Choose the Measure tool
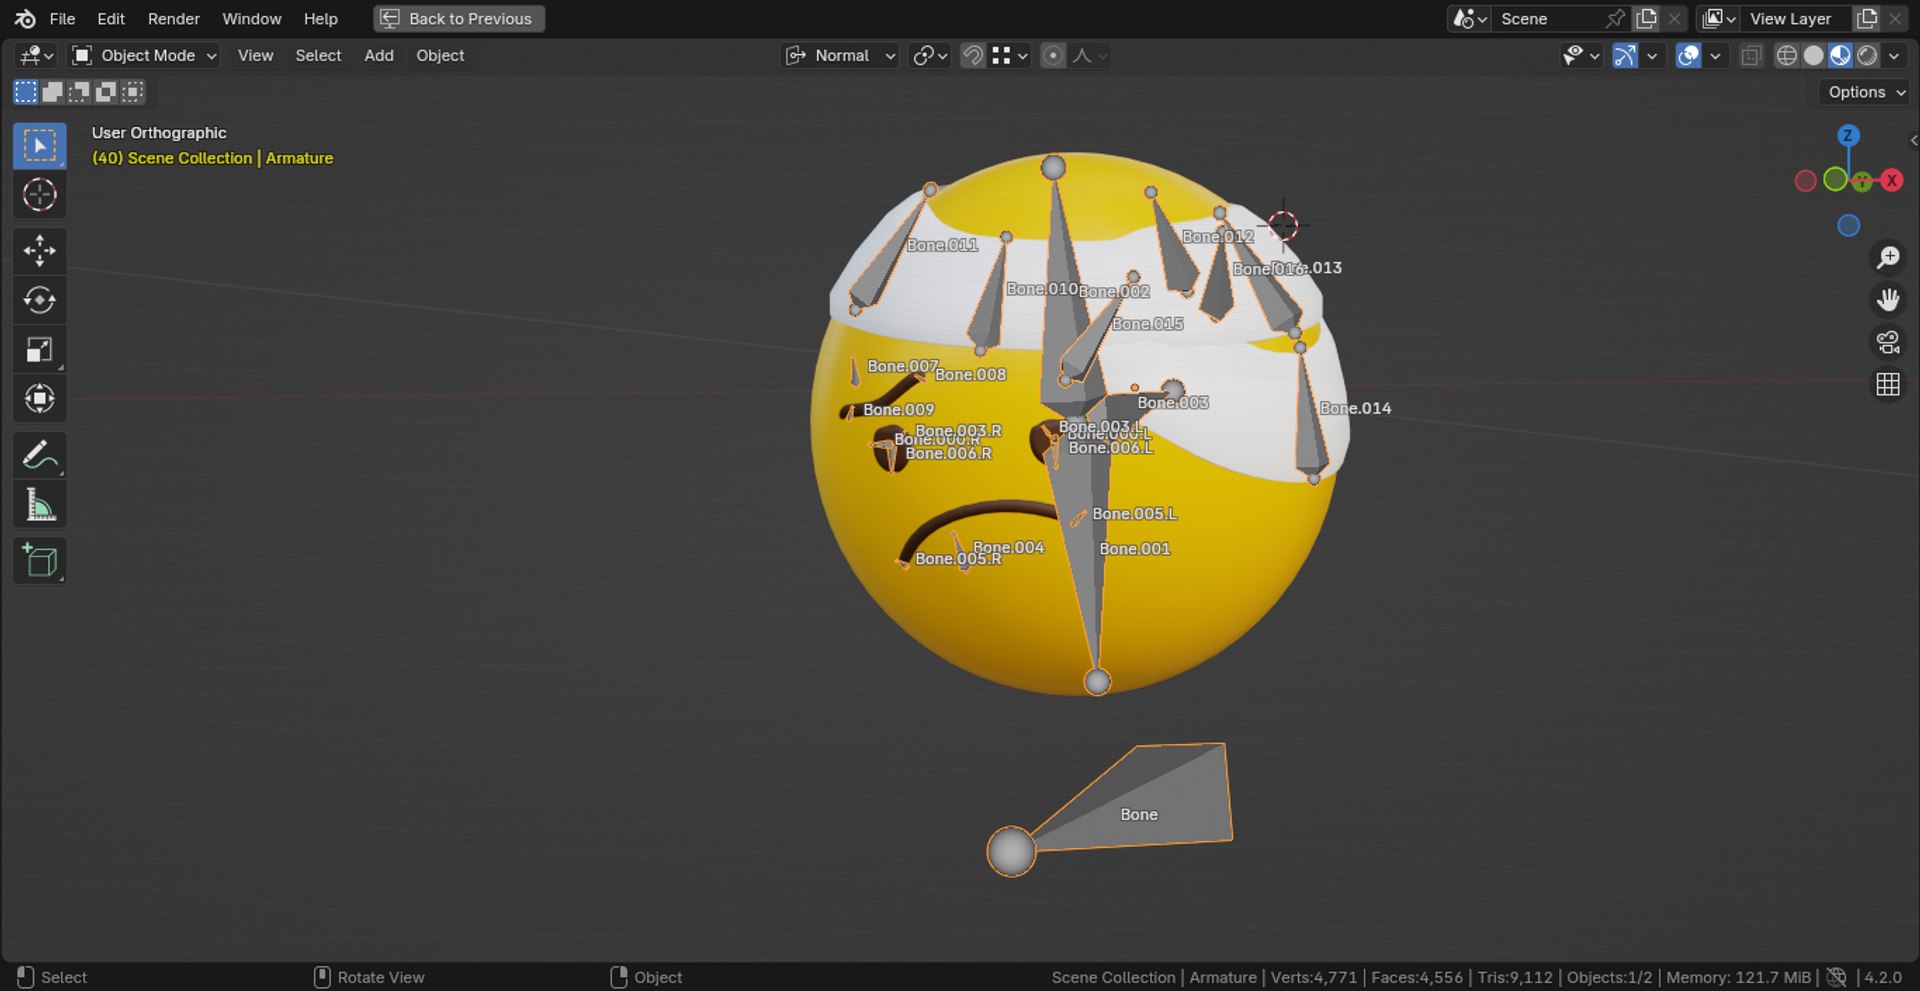This screenshot has height=991, width=1920. pyautogui.click(x=40, y=504)
